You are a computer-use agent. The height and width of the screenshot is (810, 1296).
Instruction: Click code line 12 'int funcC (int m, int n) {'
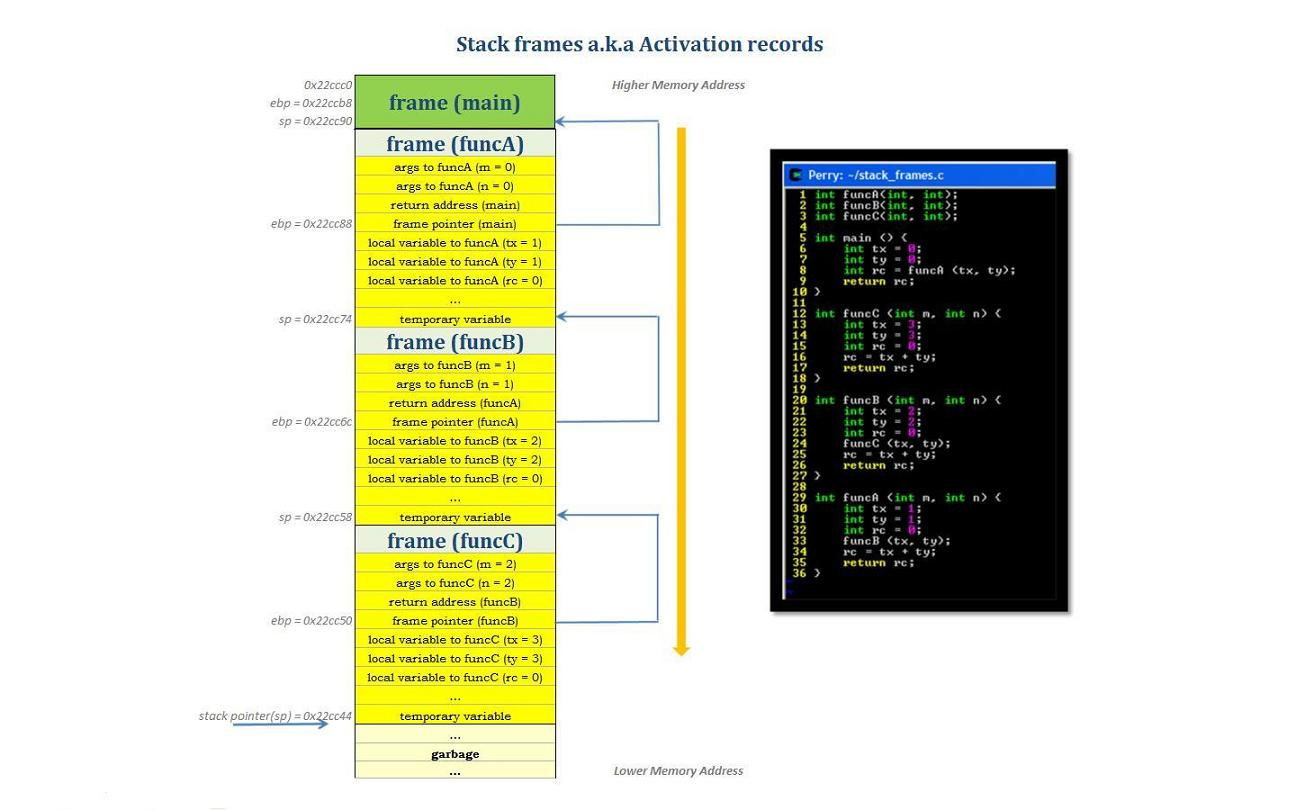(907, 314)
